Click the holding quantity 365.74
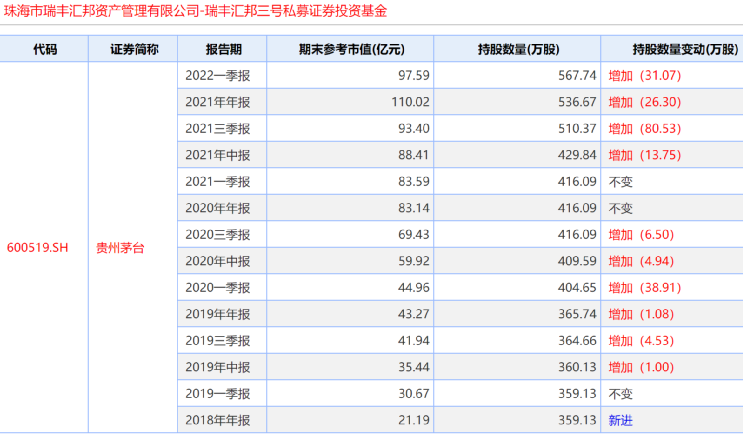 577,314
